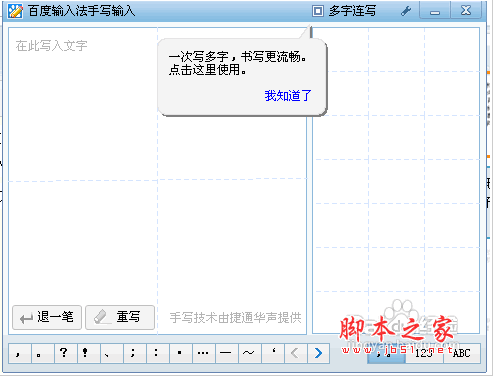Viewport: 495px width, 376px height.
Task: Undo last stroke with 退一笔
Action: coord(47,317)
